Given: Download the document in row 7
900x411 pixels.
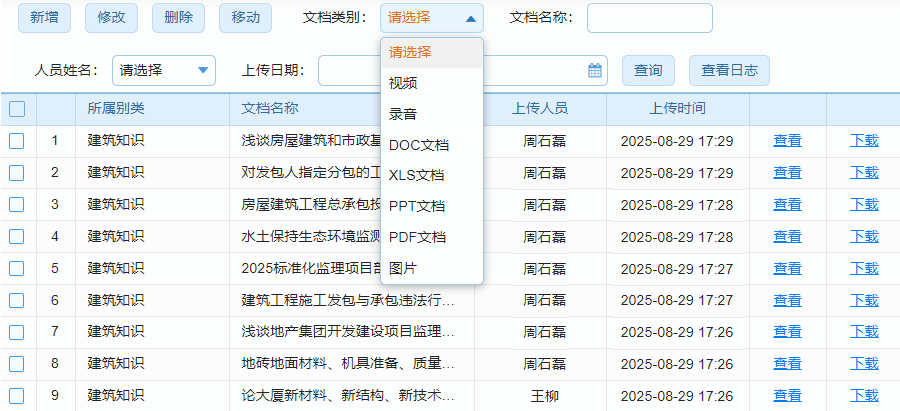Looking at the screenshot, I should [864, 331].
